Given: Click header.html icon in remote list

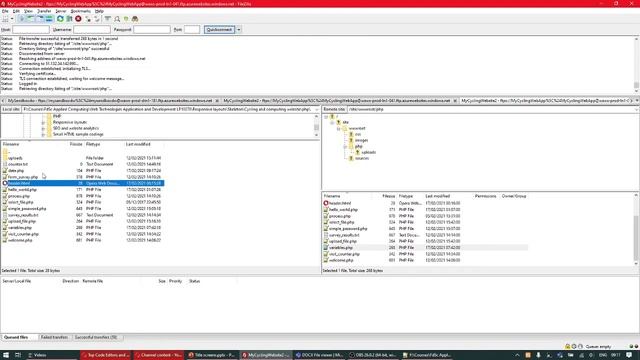Looking at the screenshot, I should (326, 203).
